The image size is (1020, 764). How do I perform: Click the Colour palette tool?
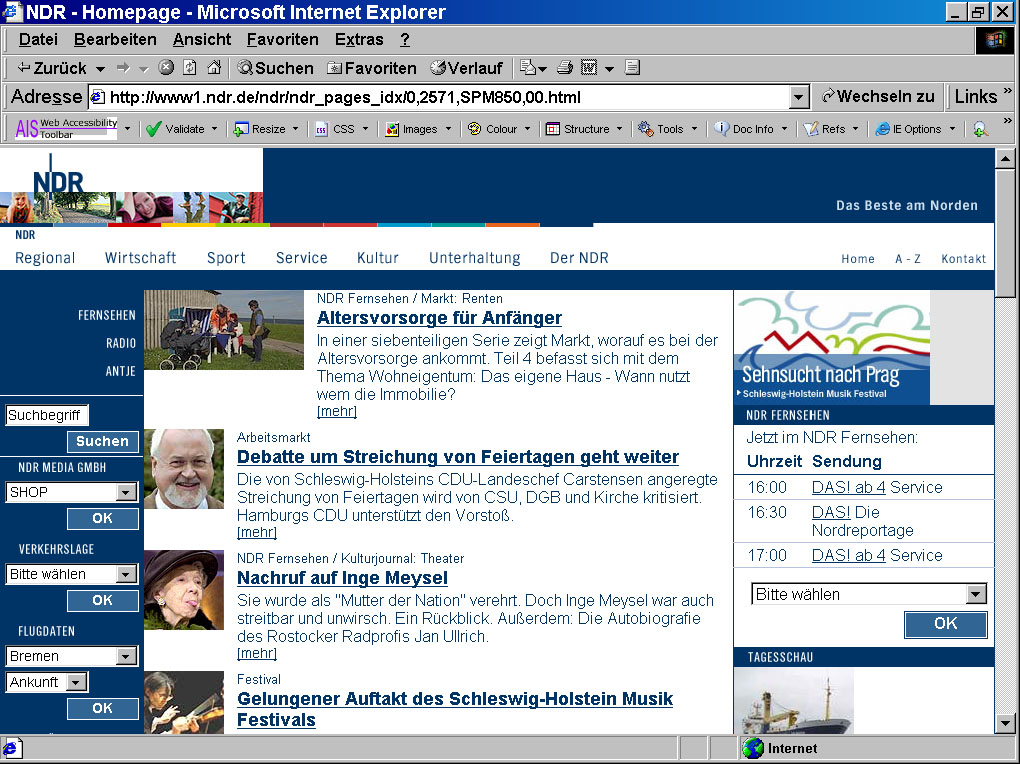[x=493, y=129]
